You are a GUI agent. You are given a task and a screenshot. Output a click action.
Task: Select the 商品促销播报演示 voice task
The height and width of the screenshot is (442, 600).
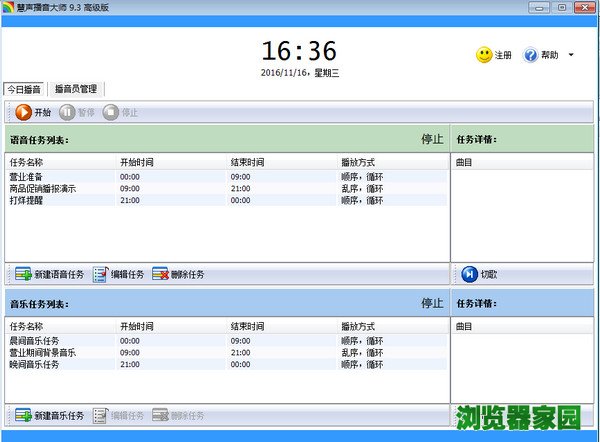tap(42, 188)
